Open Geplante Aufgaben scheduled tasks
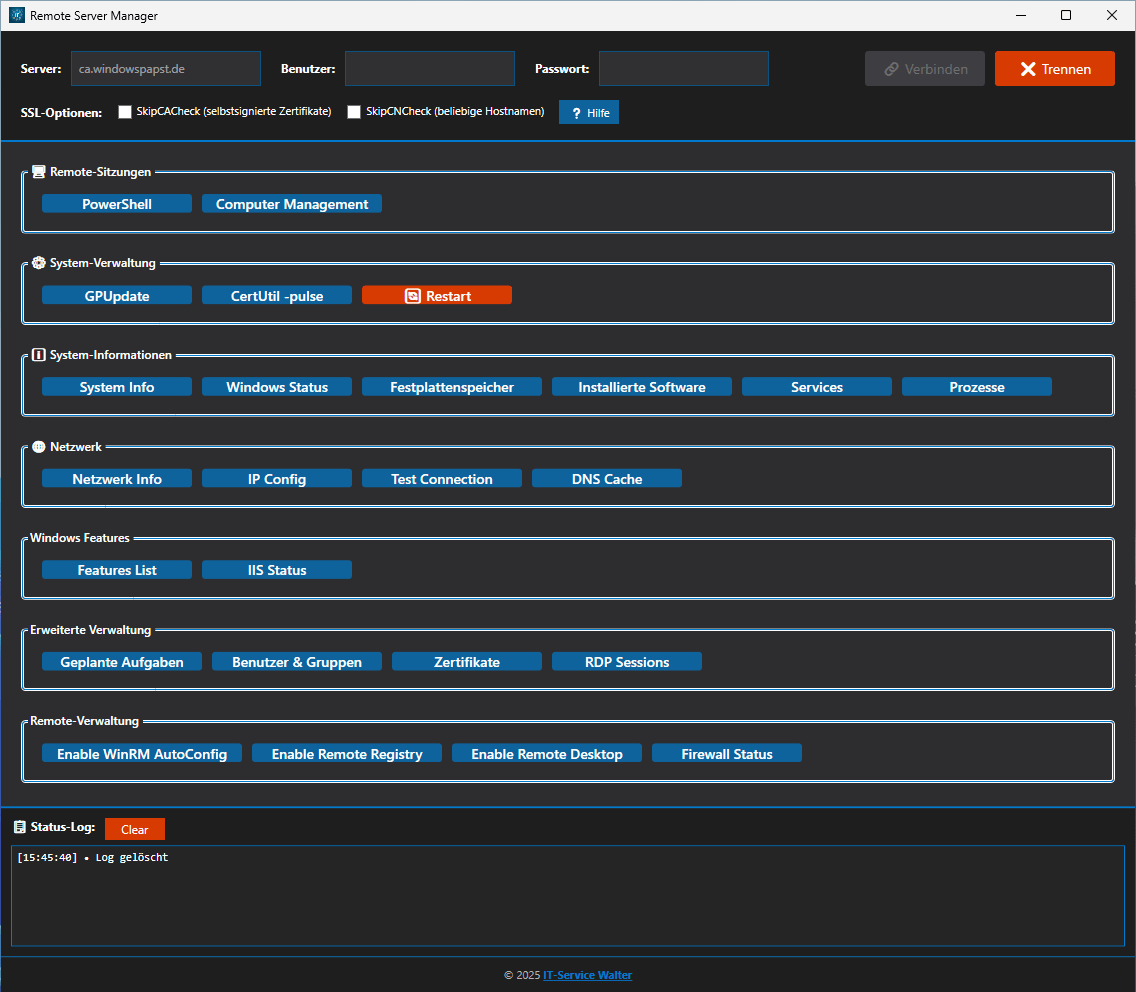The width and height of the screenshot is (1136, 992). click(122, 662)
